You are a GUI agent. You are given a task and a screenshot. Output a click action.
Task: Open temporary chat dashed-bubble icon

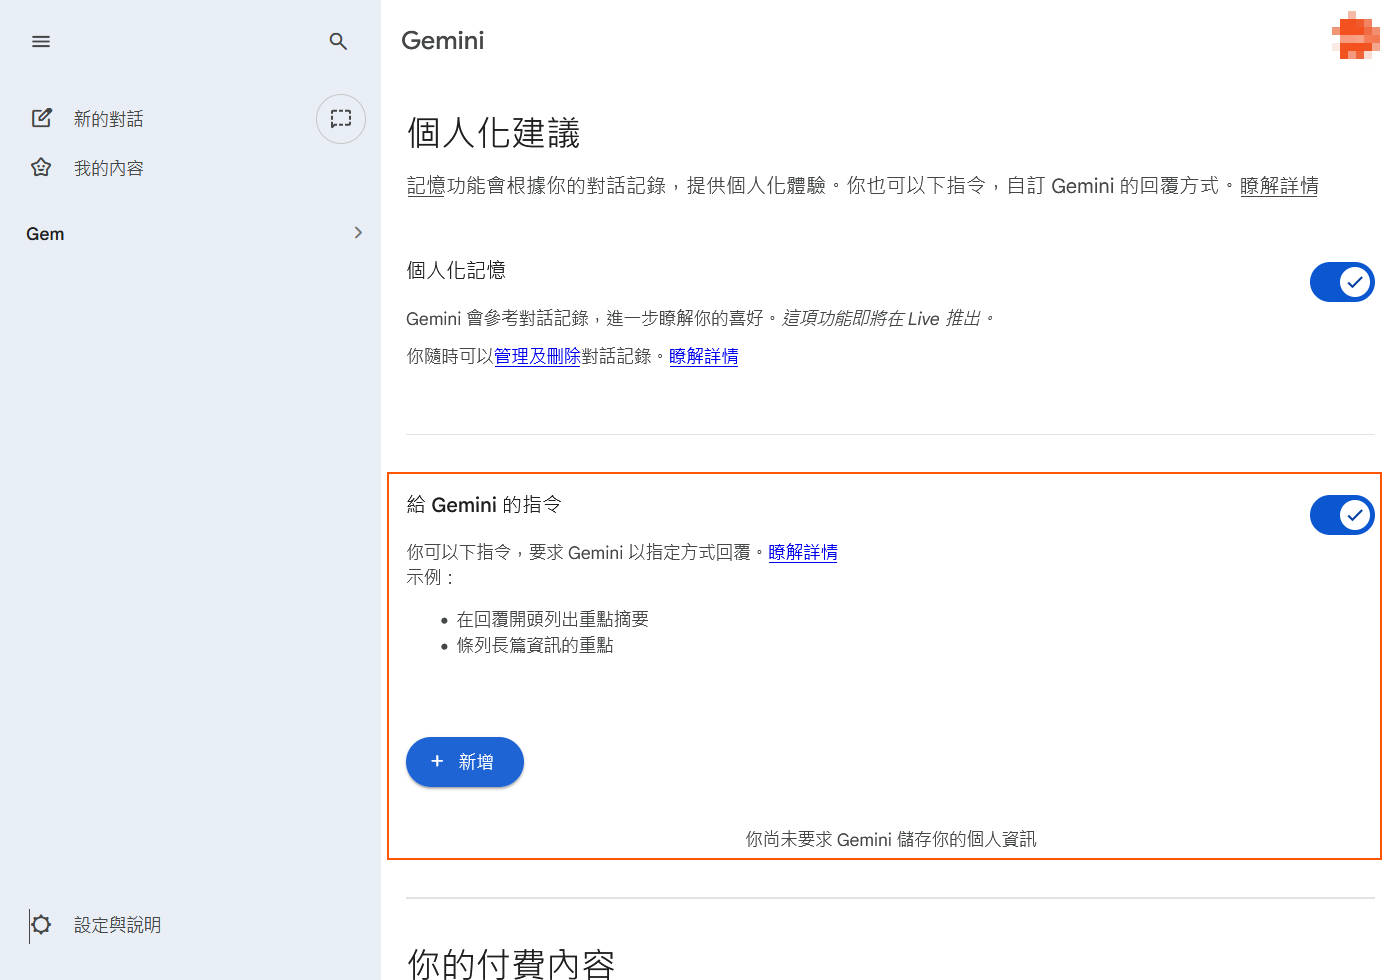tap(341, 118)
